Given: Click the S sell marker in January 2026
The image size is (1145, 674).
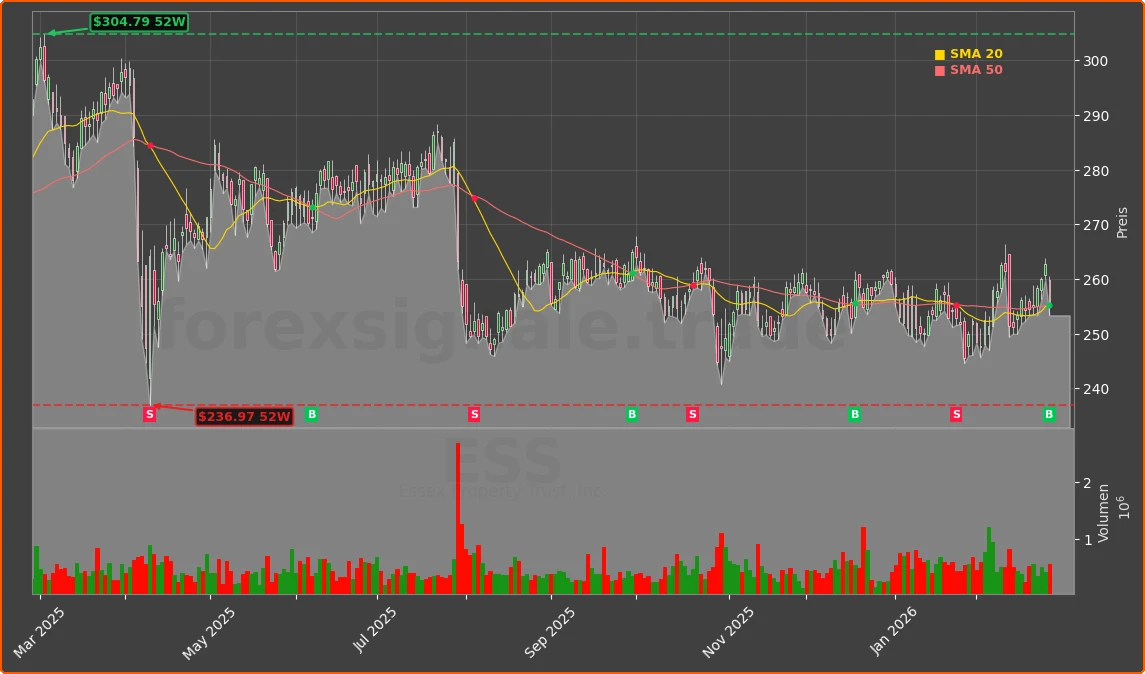Looking at the screenshot, I should coord(956,414).
